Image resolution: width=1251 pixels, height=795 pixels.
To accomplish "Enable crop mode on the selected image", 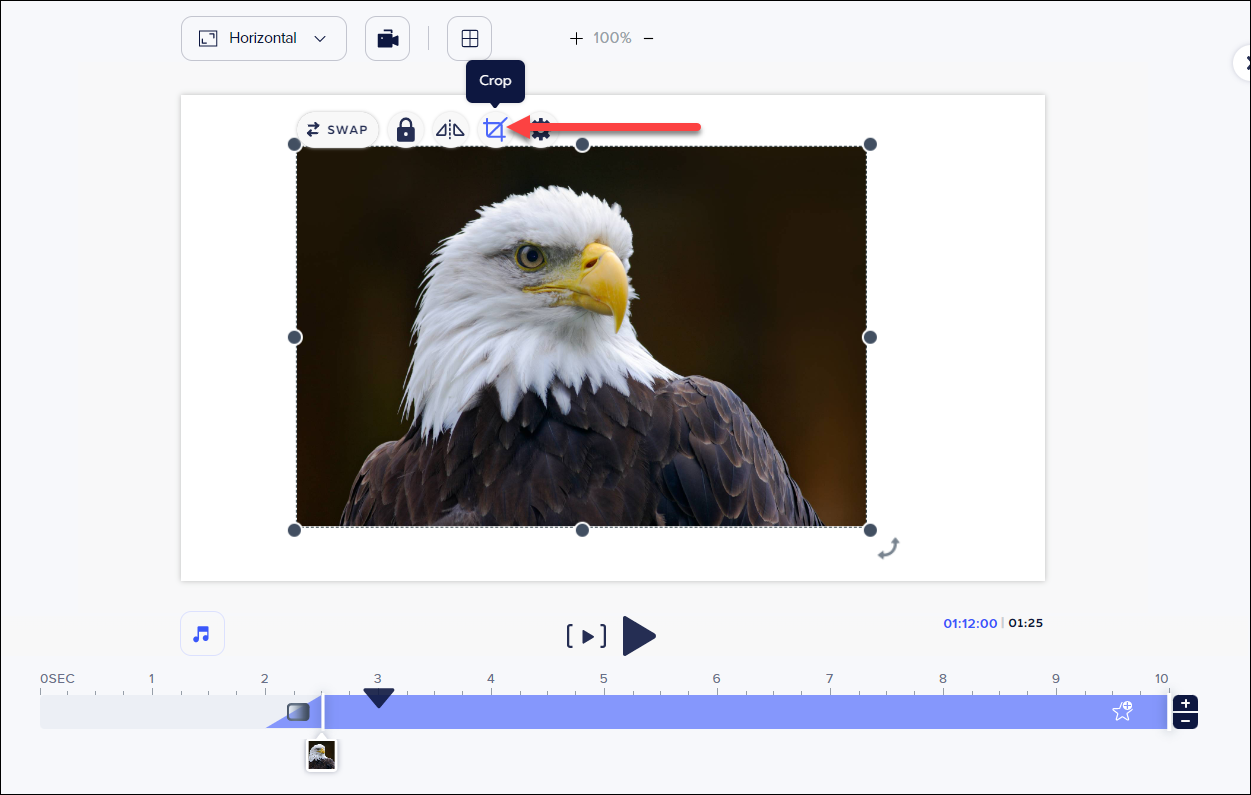I will [496, 129].
